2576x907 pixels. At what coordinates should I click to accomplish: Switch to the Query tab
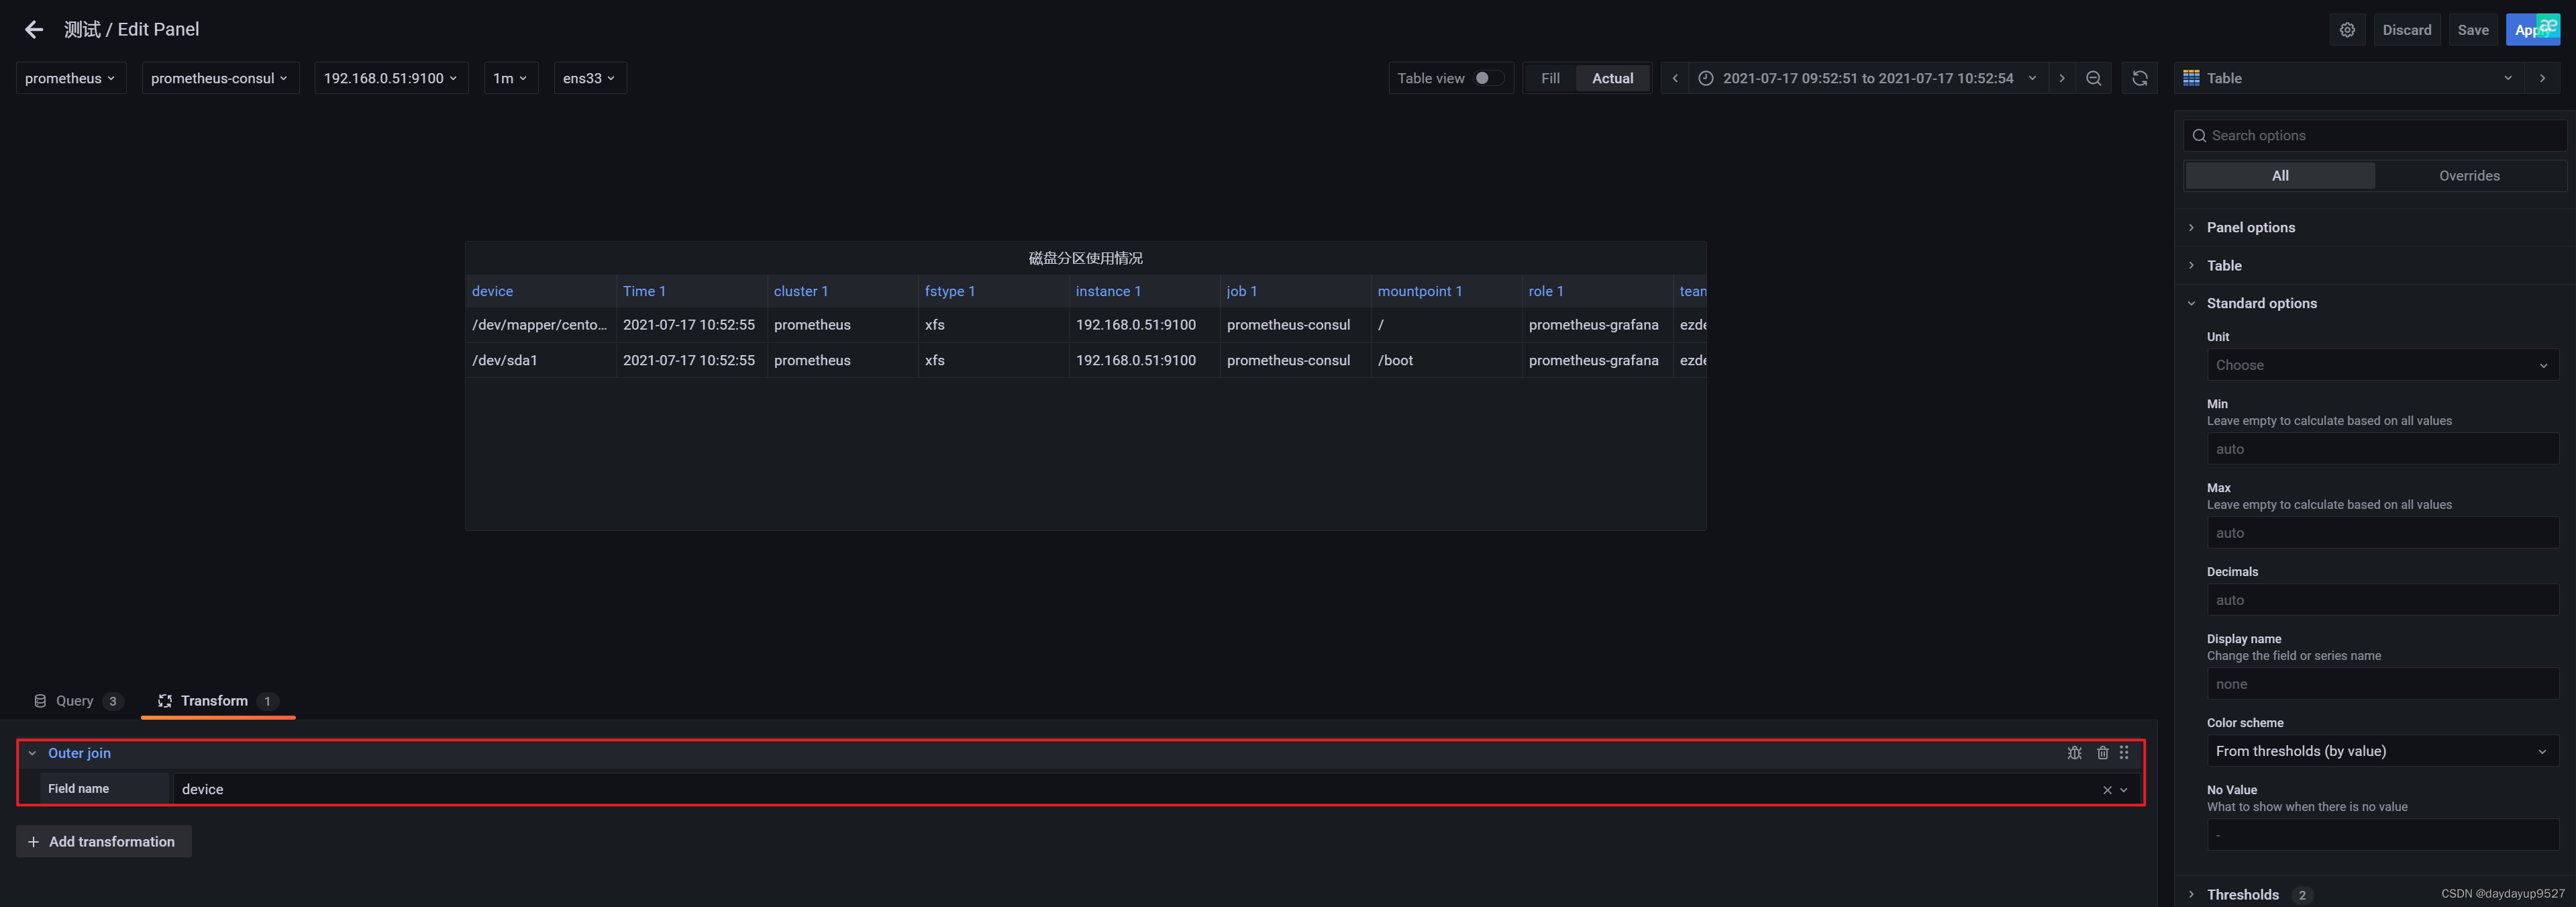(x=75, y=701)
